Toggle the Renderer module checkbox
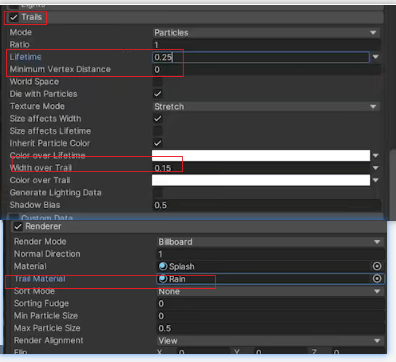396x362 pixels. pos(18,227)
